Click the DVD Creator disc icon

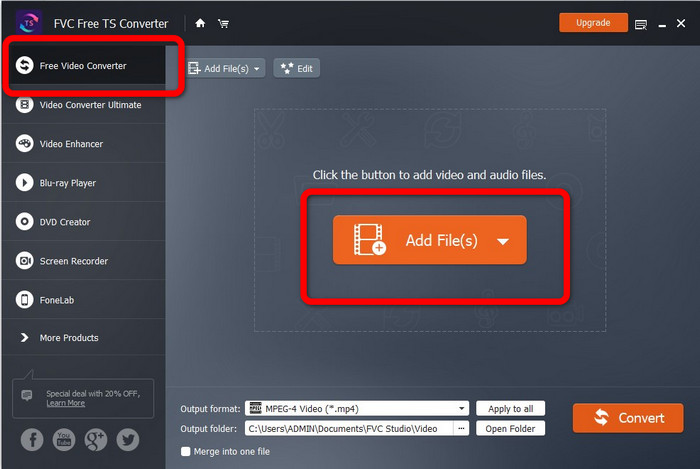[25, 221]
